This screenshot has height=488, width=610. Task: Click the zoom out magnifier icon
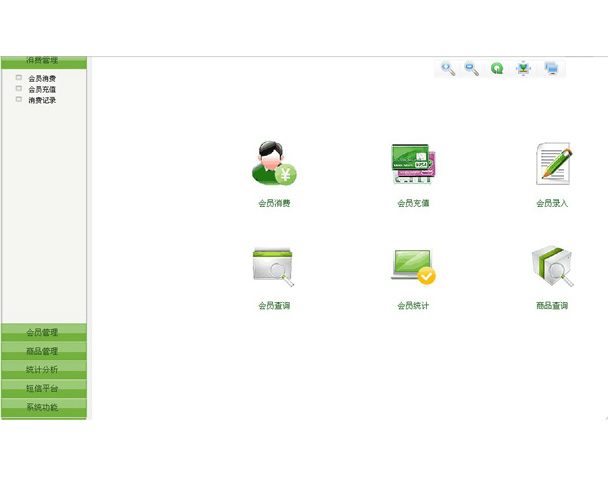(x=472, y=68)
